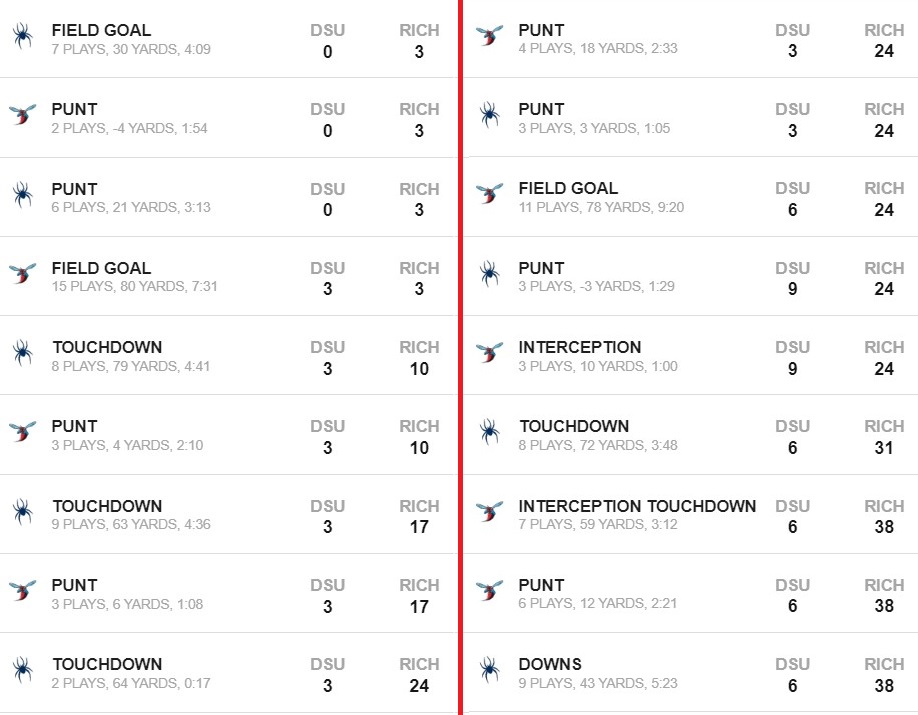
Task: Click the hornet icon beside the Interception Touchdown drive
Action: point(489,512)
